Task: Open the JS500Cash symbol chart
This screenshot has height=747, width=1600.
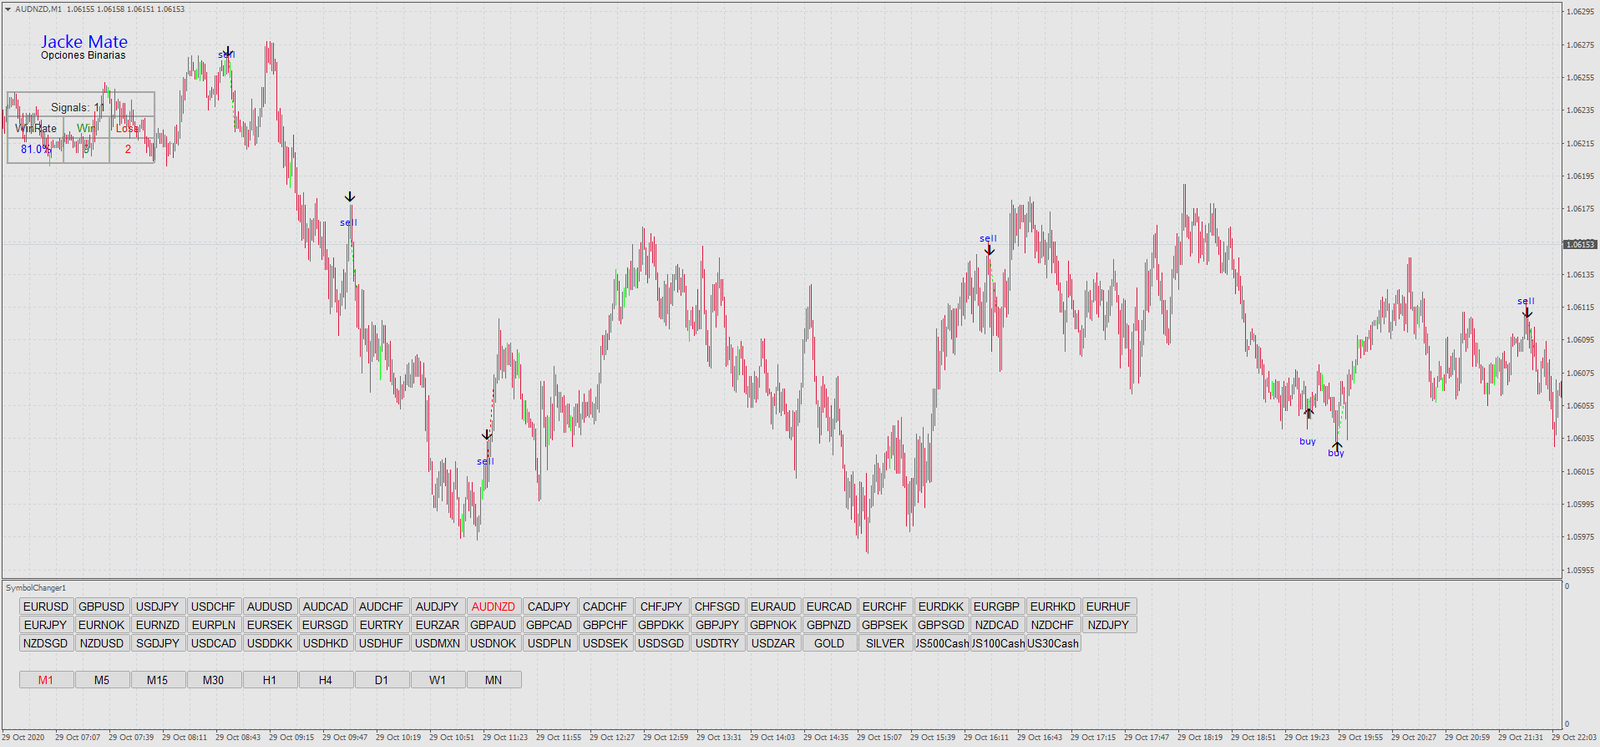Action: pos(942,644)
